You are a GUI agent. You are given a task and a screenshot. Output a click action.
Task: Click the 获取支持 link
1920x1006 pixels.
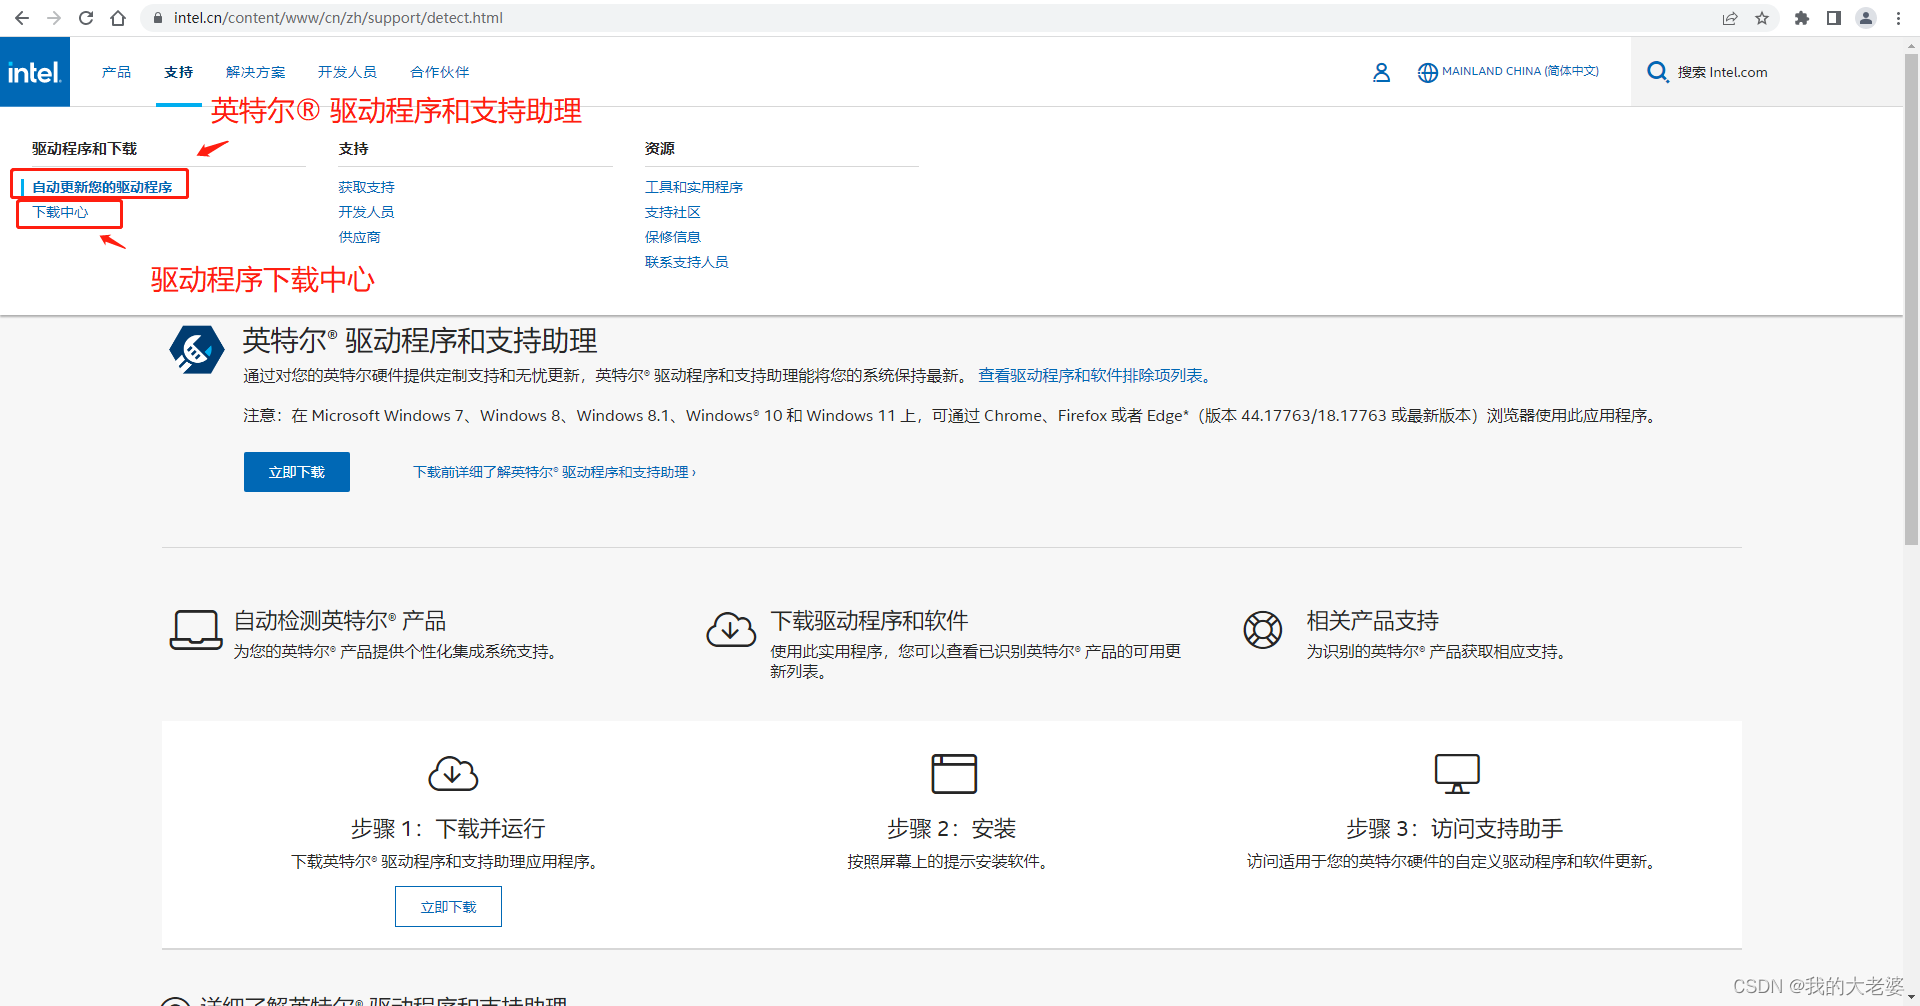tap(366, 187)
